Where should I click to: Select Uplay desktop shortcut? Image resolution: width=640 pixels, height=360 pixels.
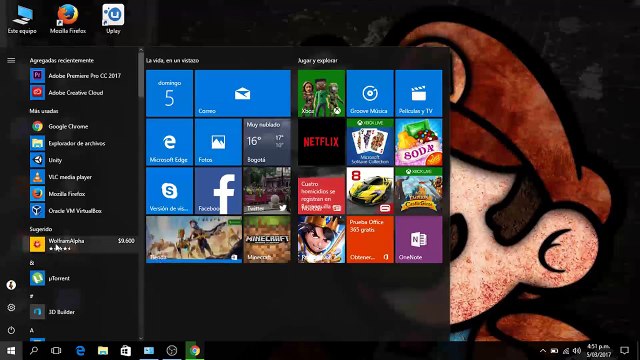[x=113, y=19]
